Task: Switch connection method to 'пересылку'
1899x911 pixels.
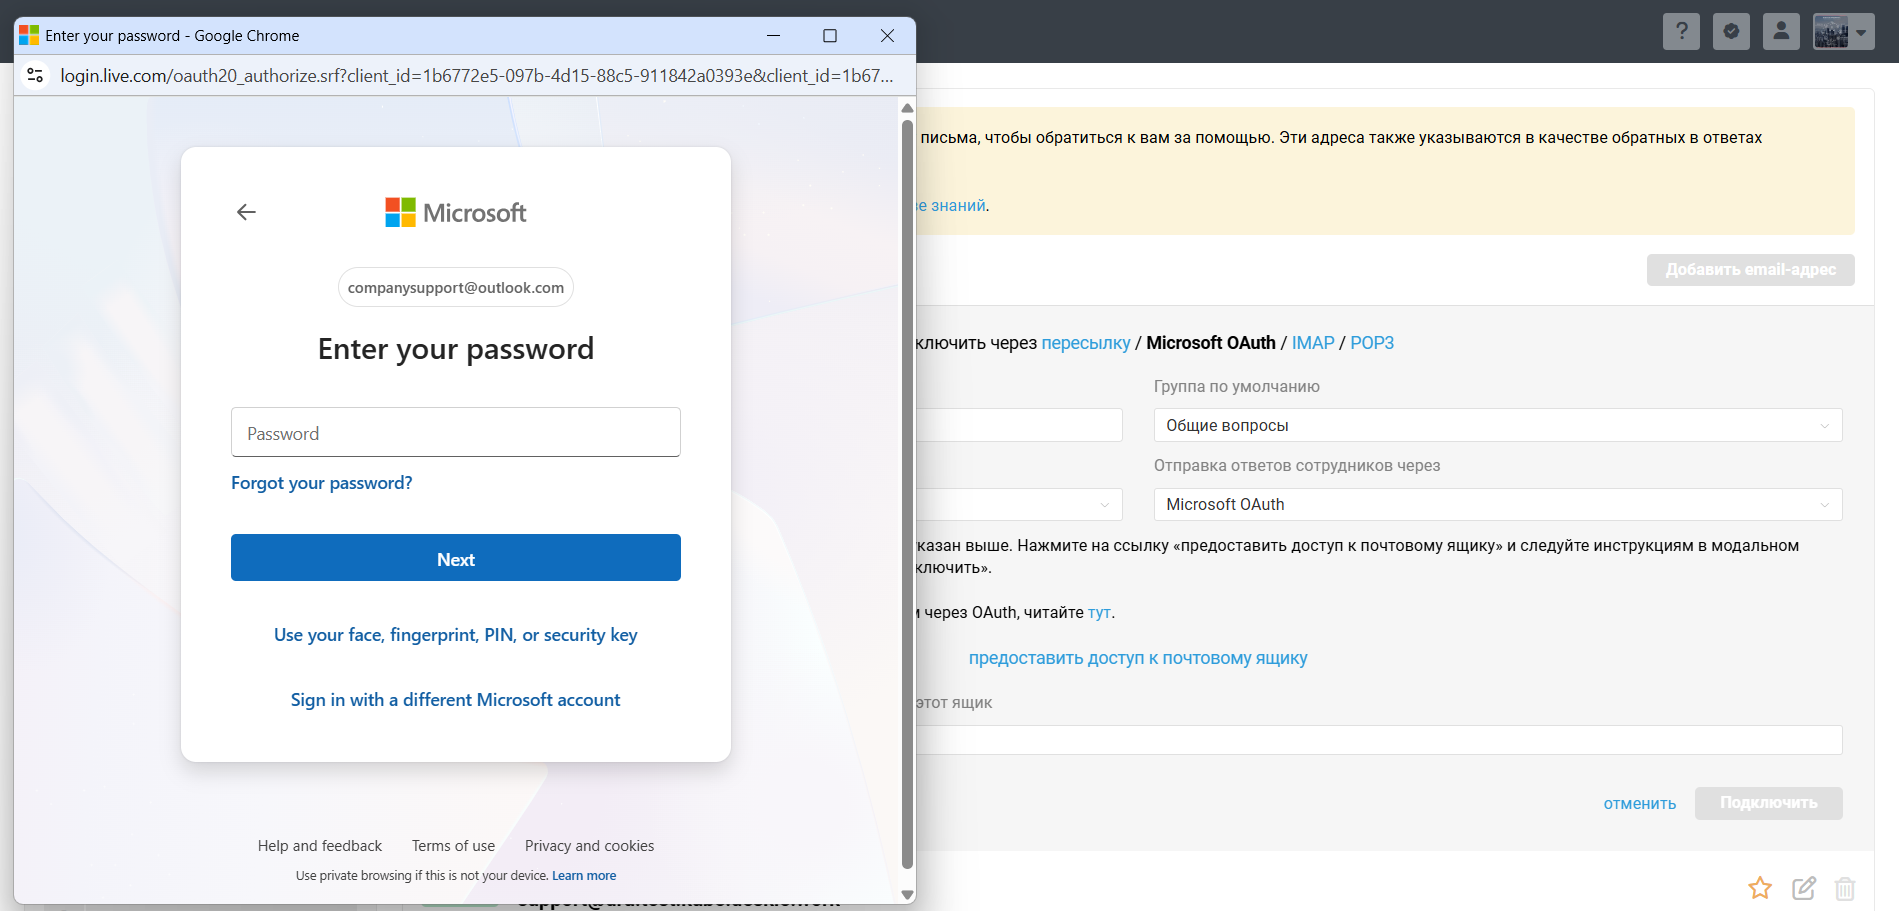Action: [1085, 343]
